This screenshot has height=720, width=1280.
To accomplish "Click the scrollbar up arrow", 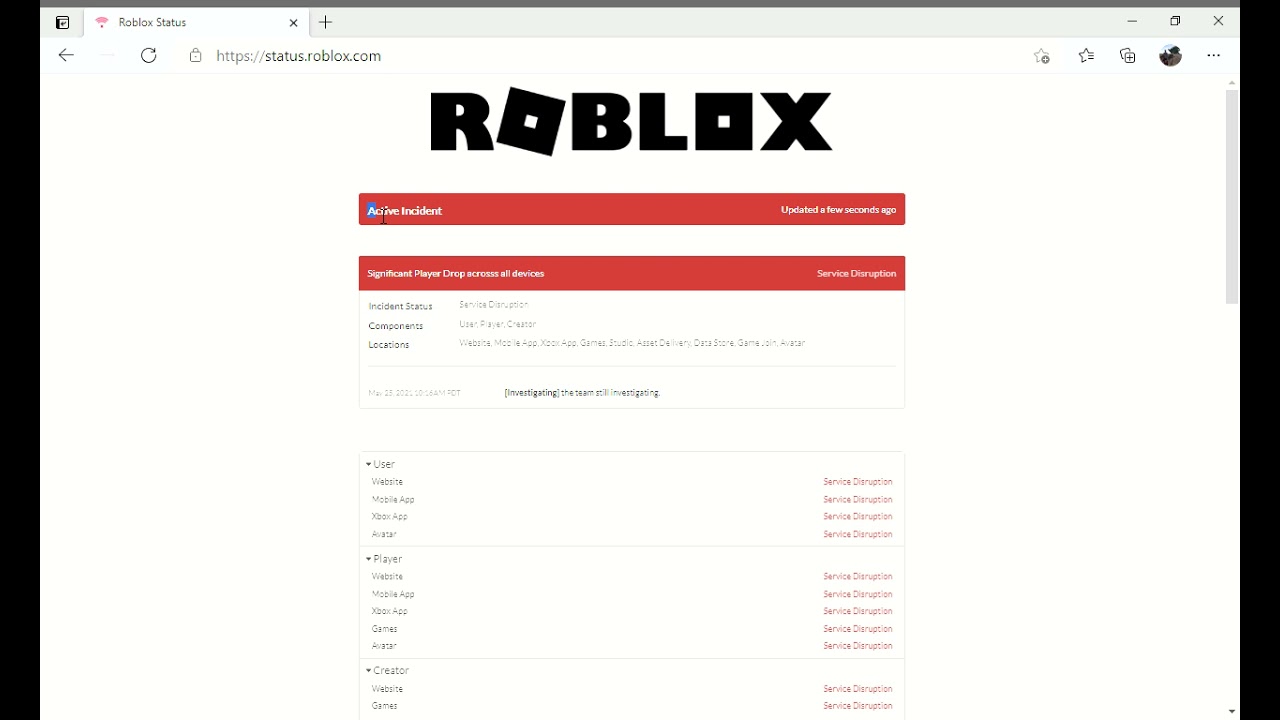I will [x=1232, y=83].
